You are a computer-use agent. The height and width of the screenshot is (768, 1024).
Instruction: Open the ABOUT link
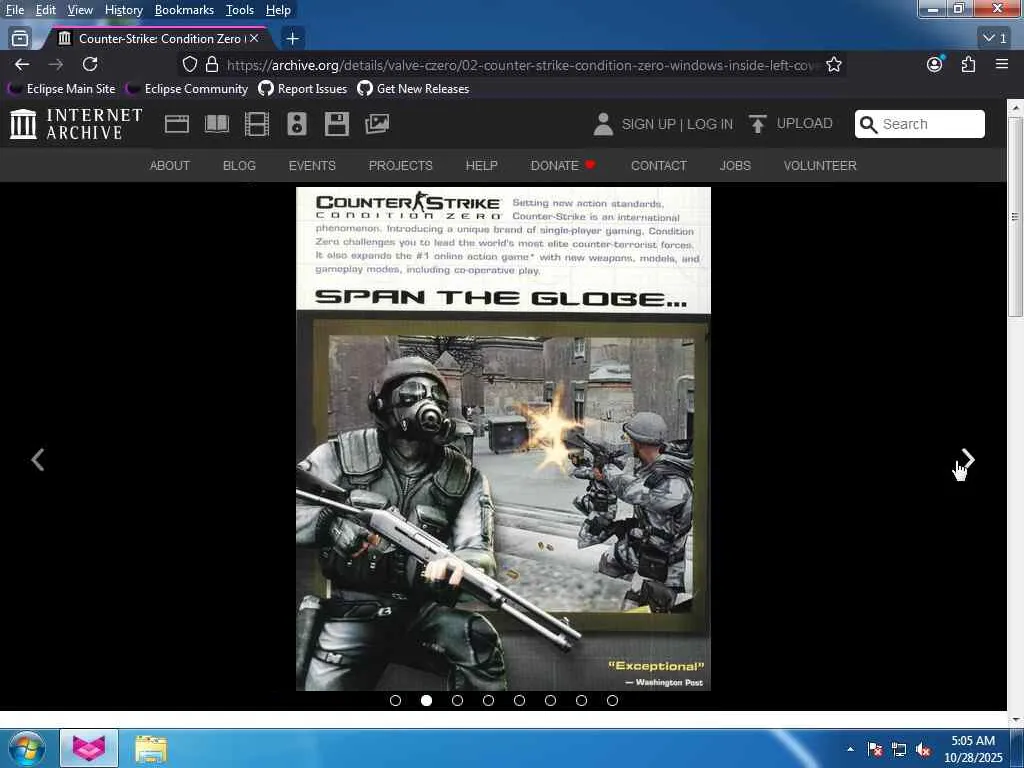coord(170,166)
